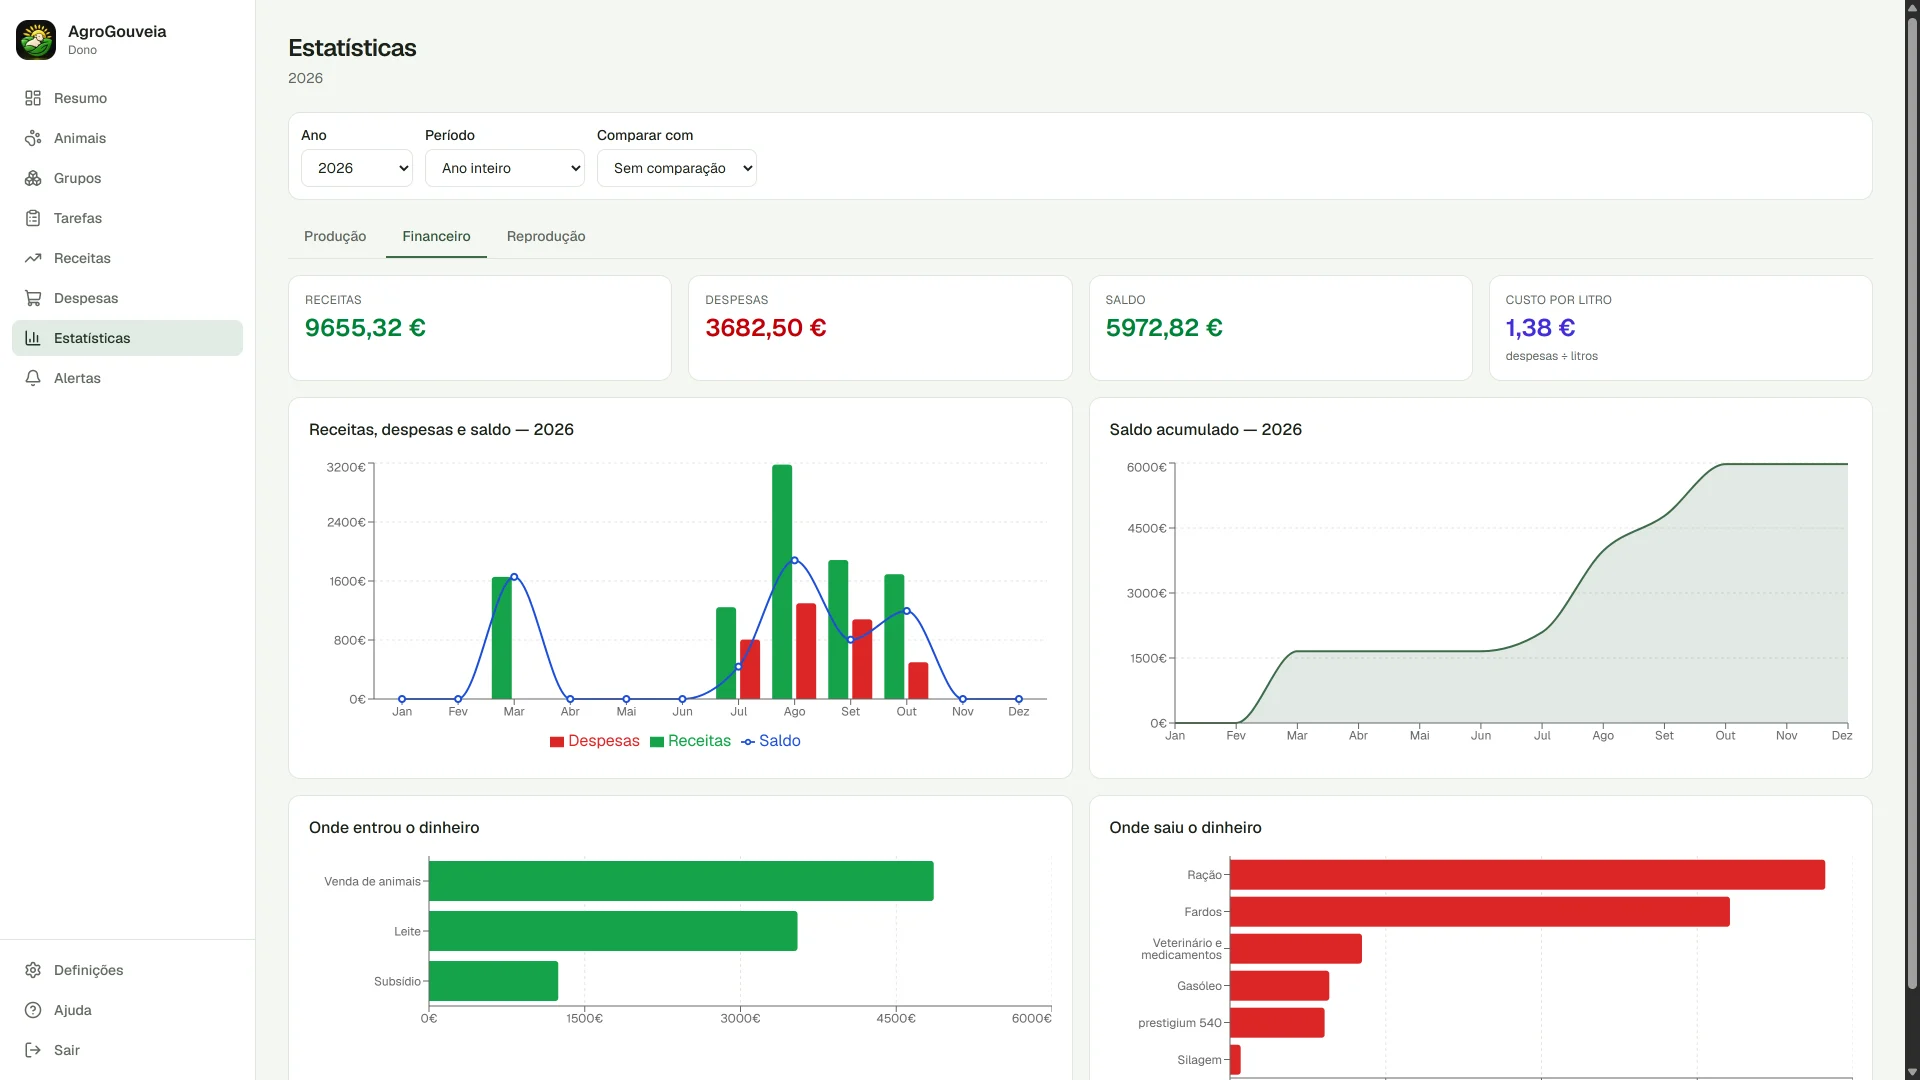Open the Período dropdown
The width and height of the screenshot is (1920, 1080).
pyautogui.click(x=505, y=168)
